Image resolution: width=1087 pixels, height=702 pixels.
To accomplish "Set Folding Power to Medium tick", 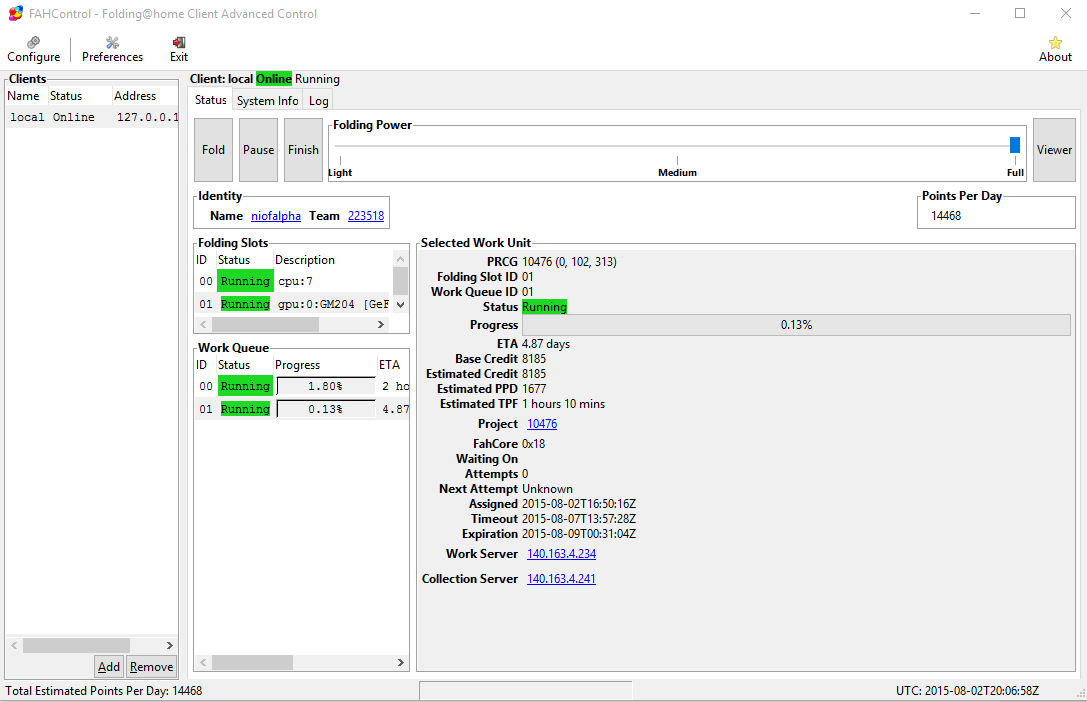I will click(x=677, y=160).
